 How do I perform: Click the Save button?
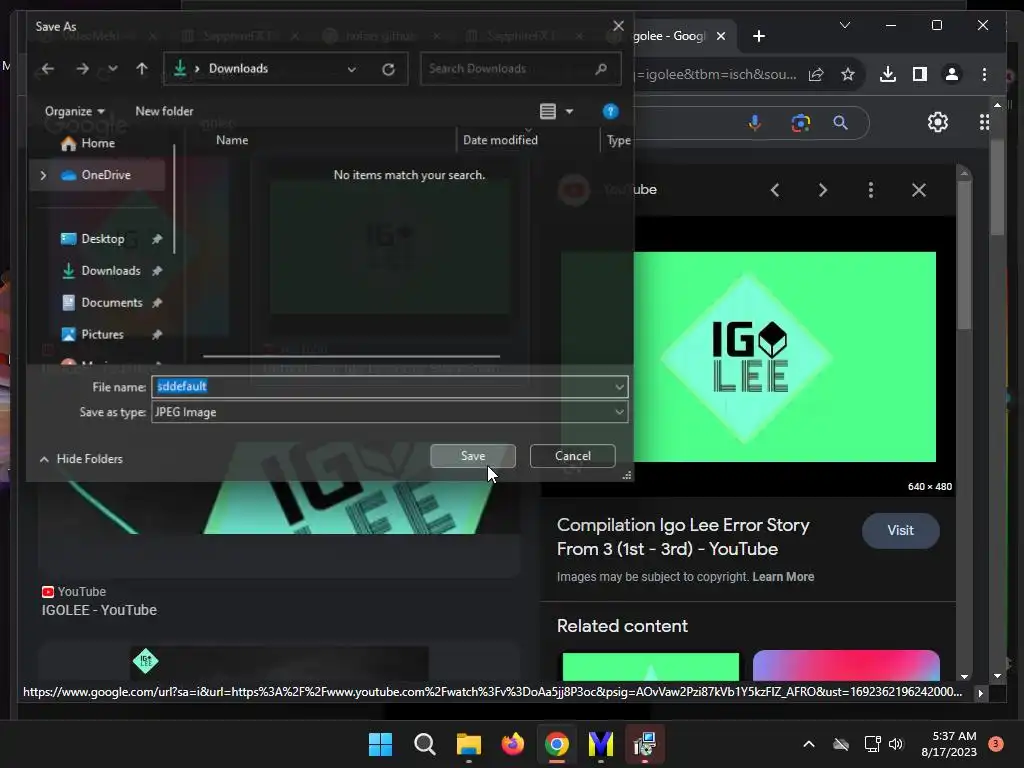coord(473,456)
